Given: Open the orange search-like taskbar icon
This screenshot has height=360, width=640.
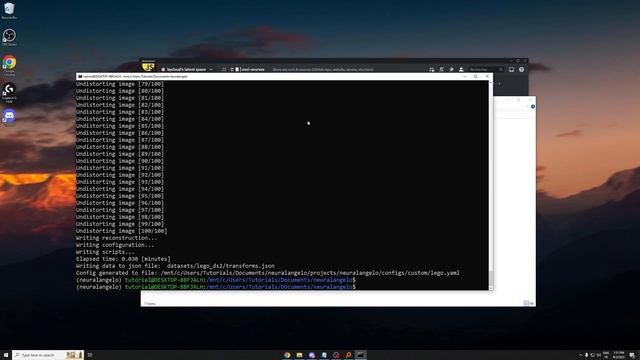Looking at the screenshot, I should [x=348, y=355].
